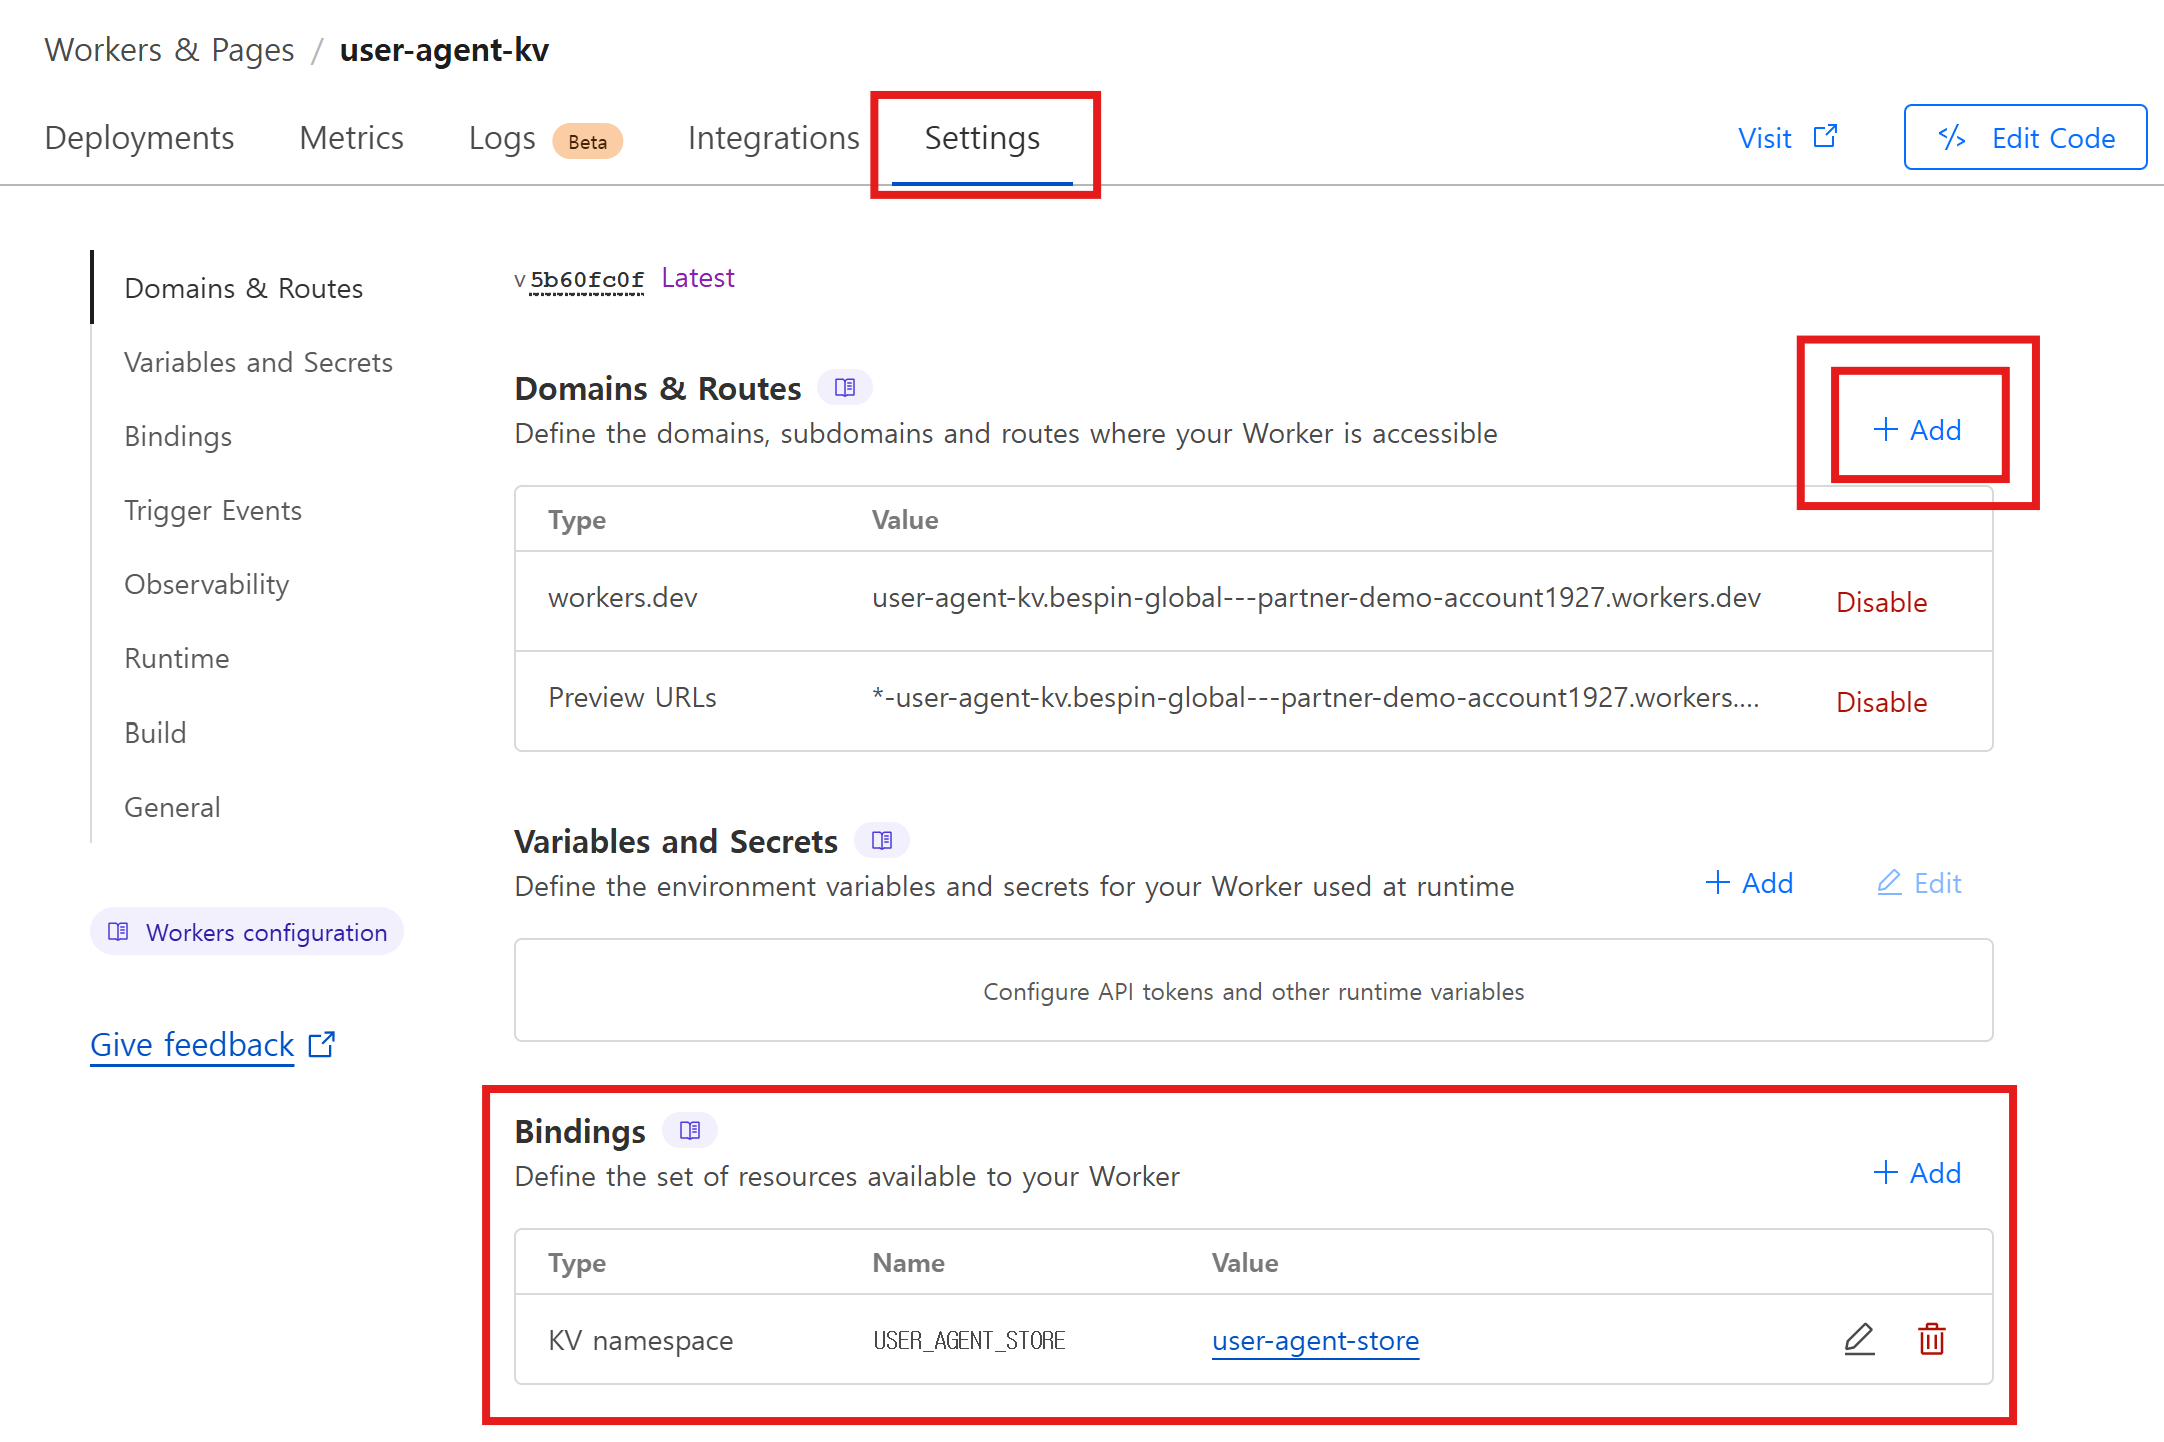The height and width of the screenshot is (1442, 2164).
Task: Switch to the Metrics tab
Action: [351, 138]
